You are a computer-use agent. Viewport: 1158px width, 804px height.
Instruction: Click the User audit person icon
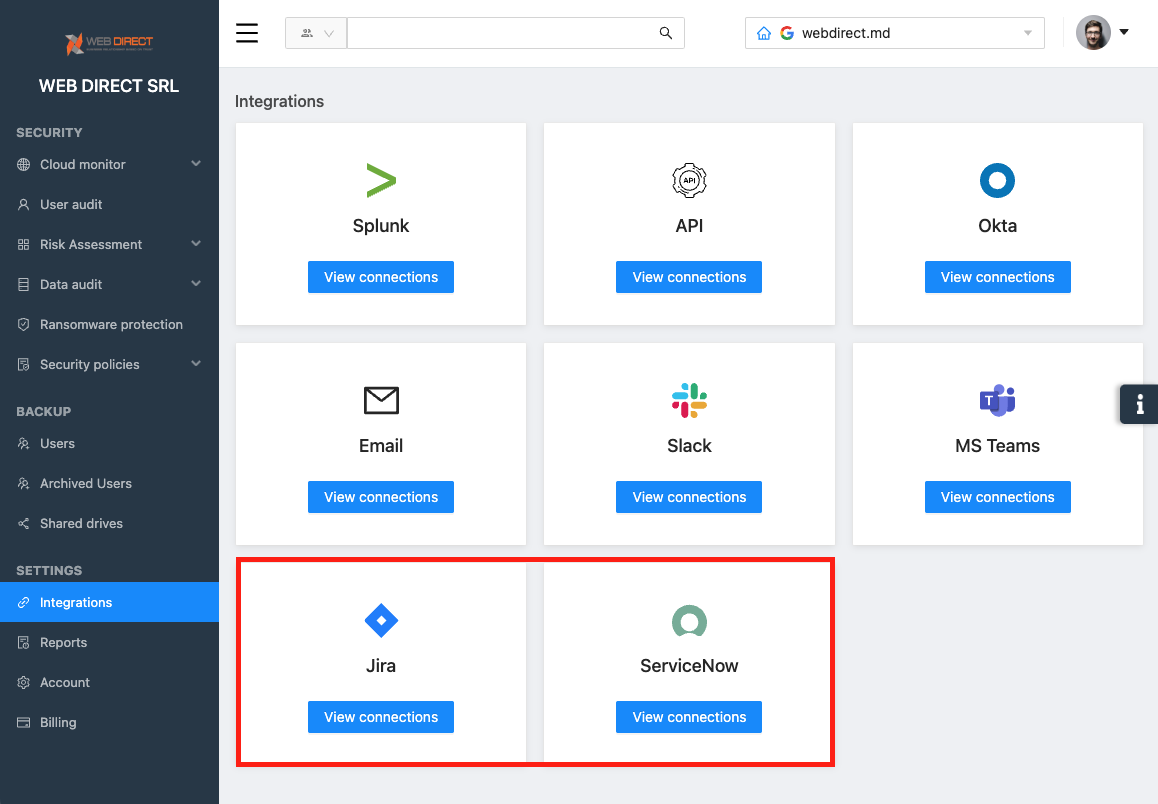[x=24, y=205]
